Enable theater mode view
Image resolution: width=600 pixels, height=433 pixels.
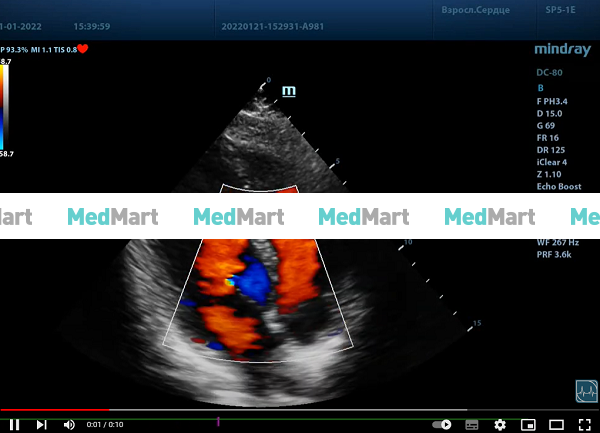(556, 425)
